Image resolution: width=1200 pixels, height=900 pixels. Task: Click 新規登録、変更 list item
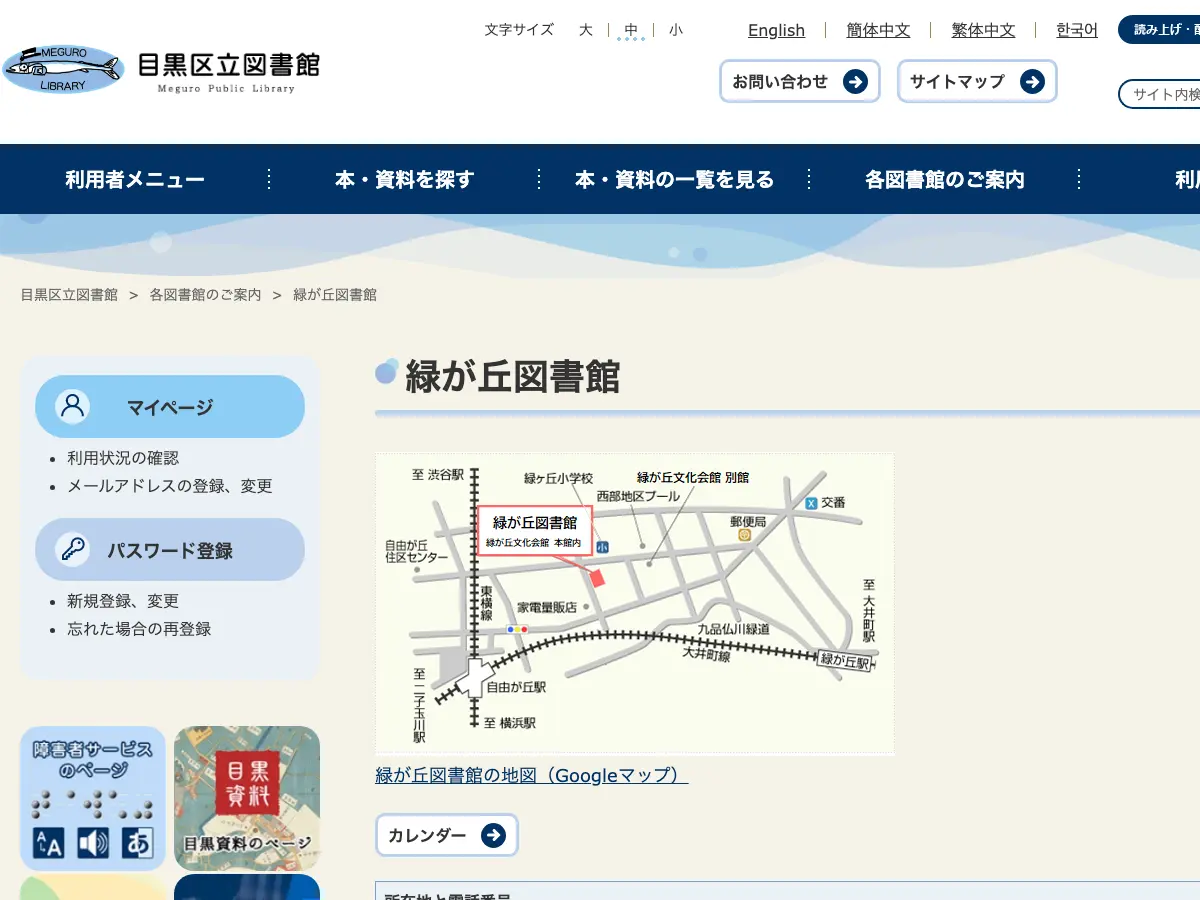tap(123, 601)
